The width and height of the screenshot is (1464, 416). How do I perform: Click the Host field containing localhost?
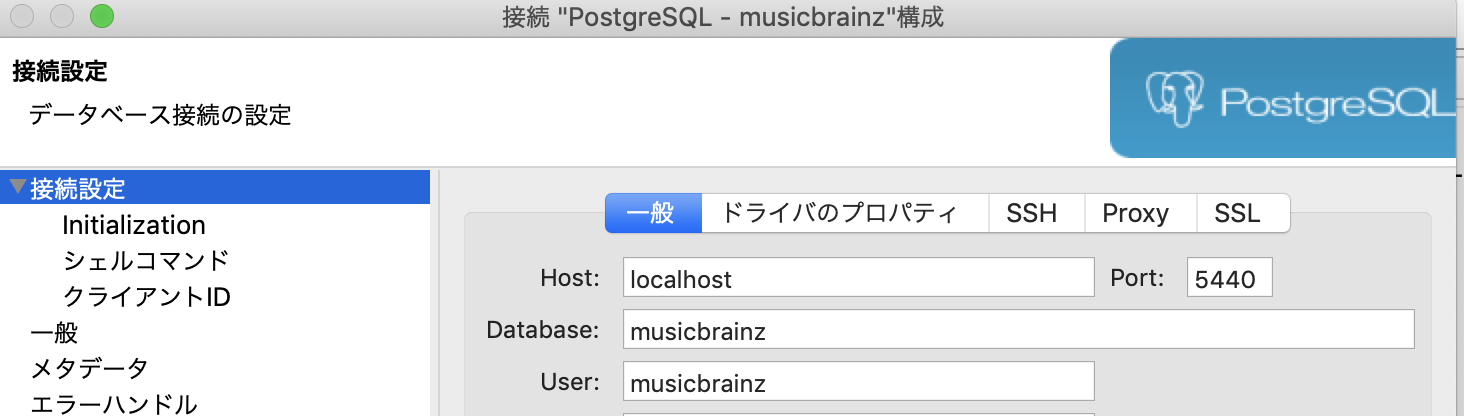(859, 277)
